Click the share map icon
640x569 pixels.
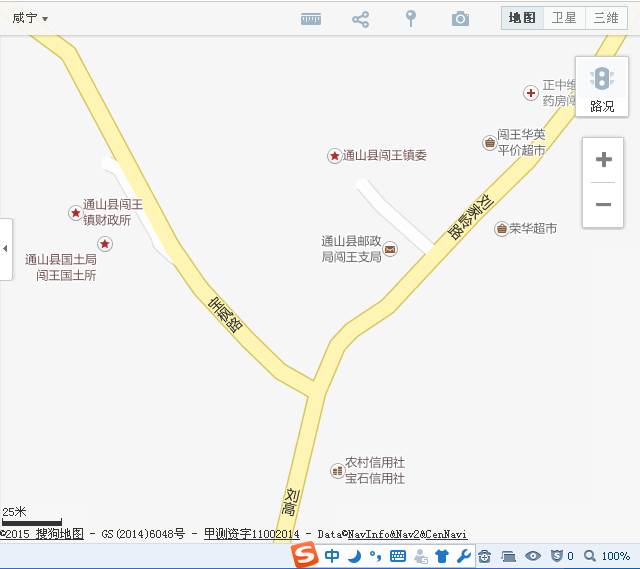(360, 19)
